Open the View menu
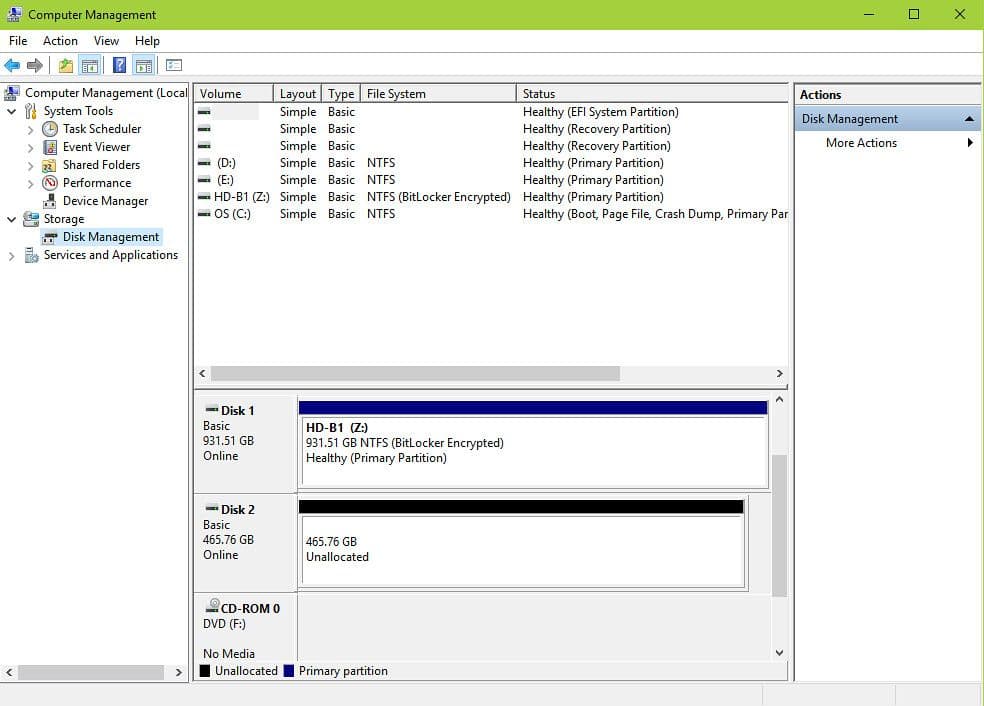This screenshot has width=984, height=706. [x=106, y=41]
